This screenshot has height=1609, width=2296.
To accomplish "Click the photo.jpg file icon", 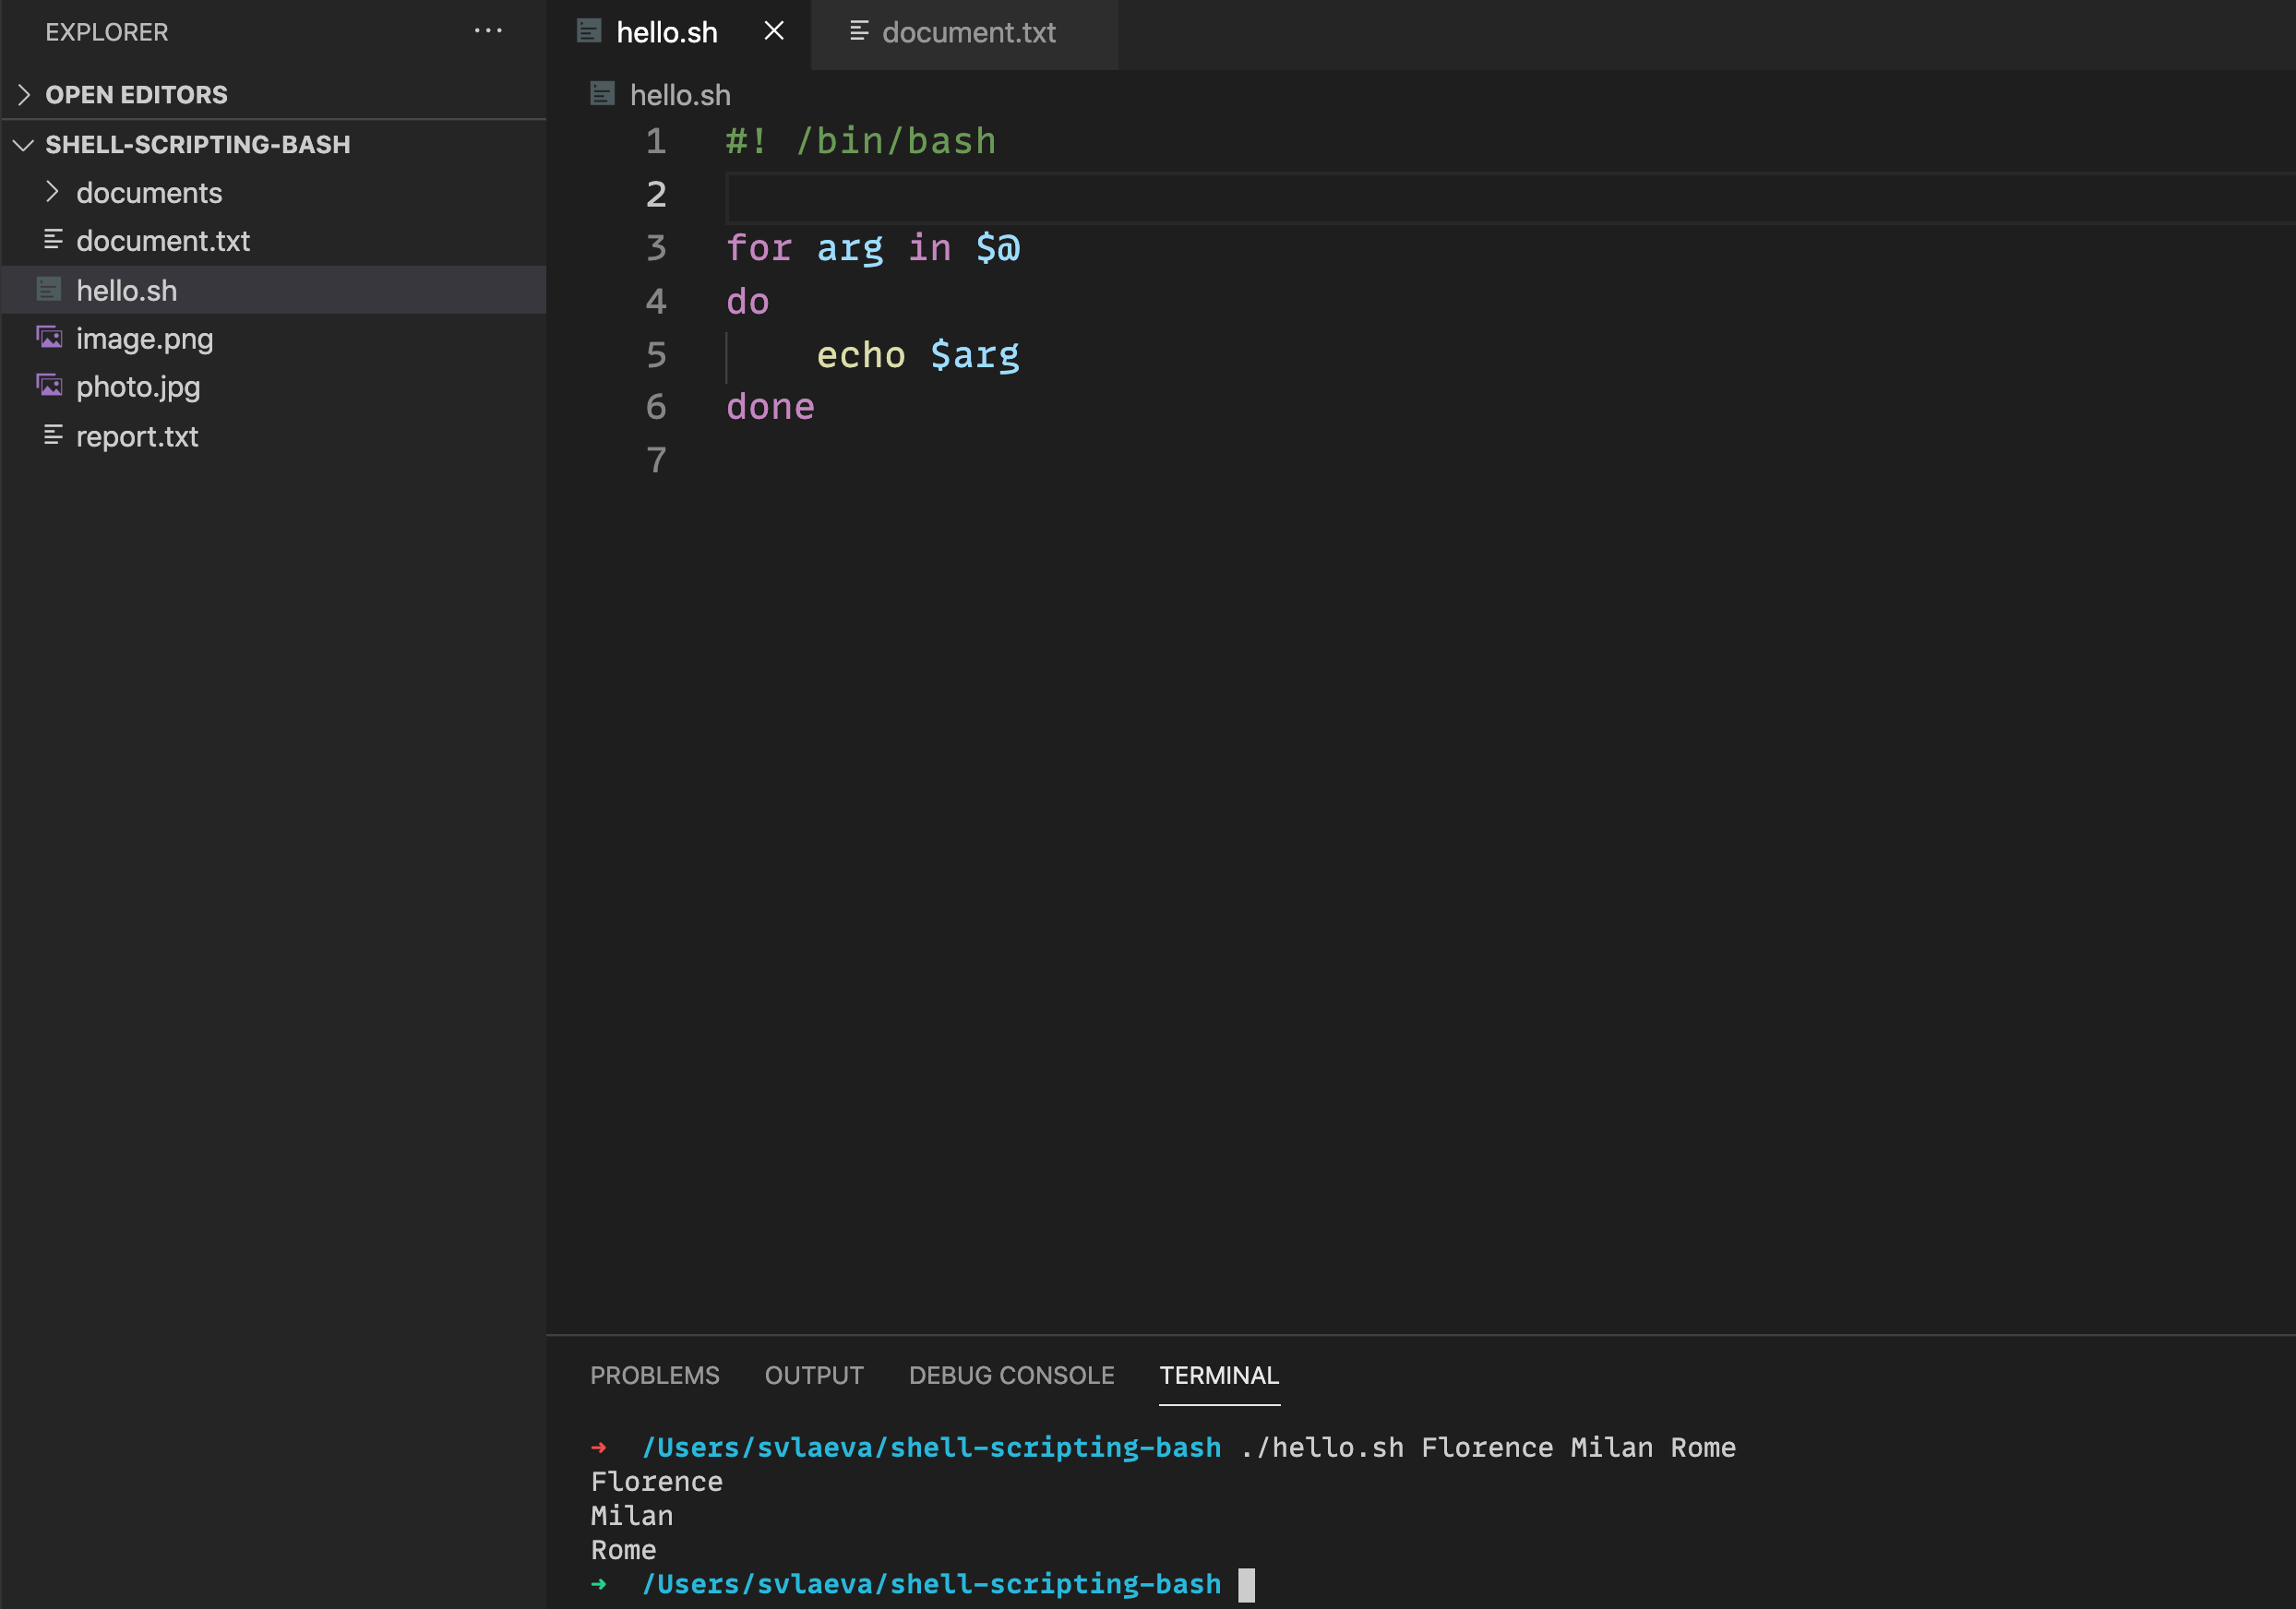I will [x=50, y=386].
